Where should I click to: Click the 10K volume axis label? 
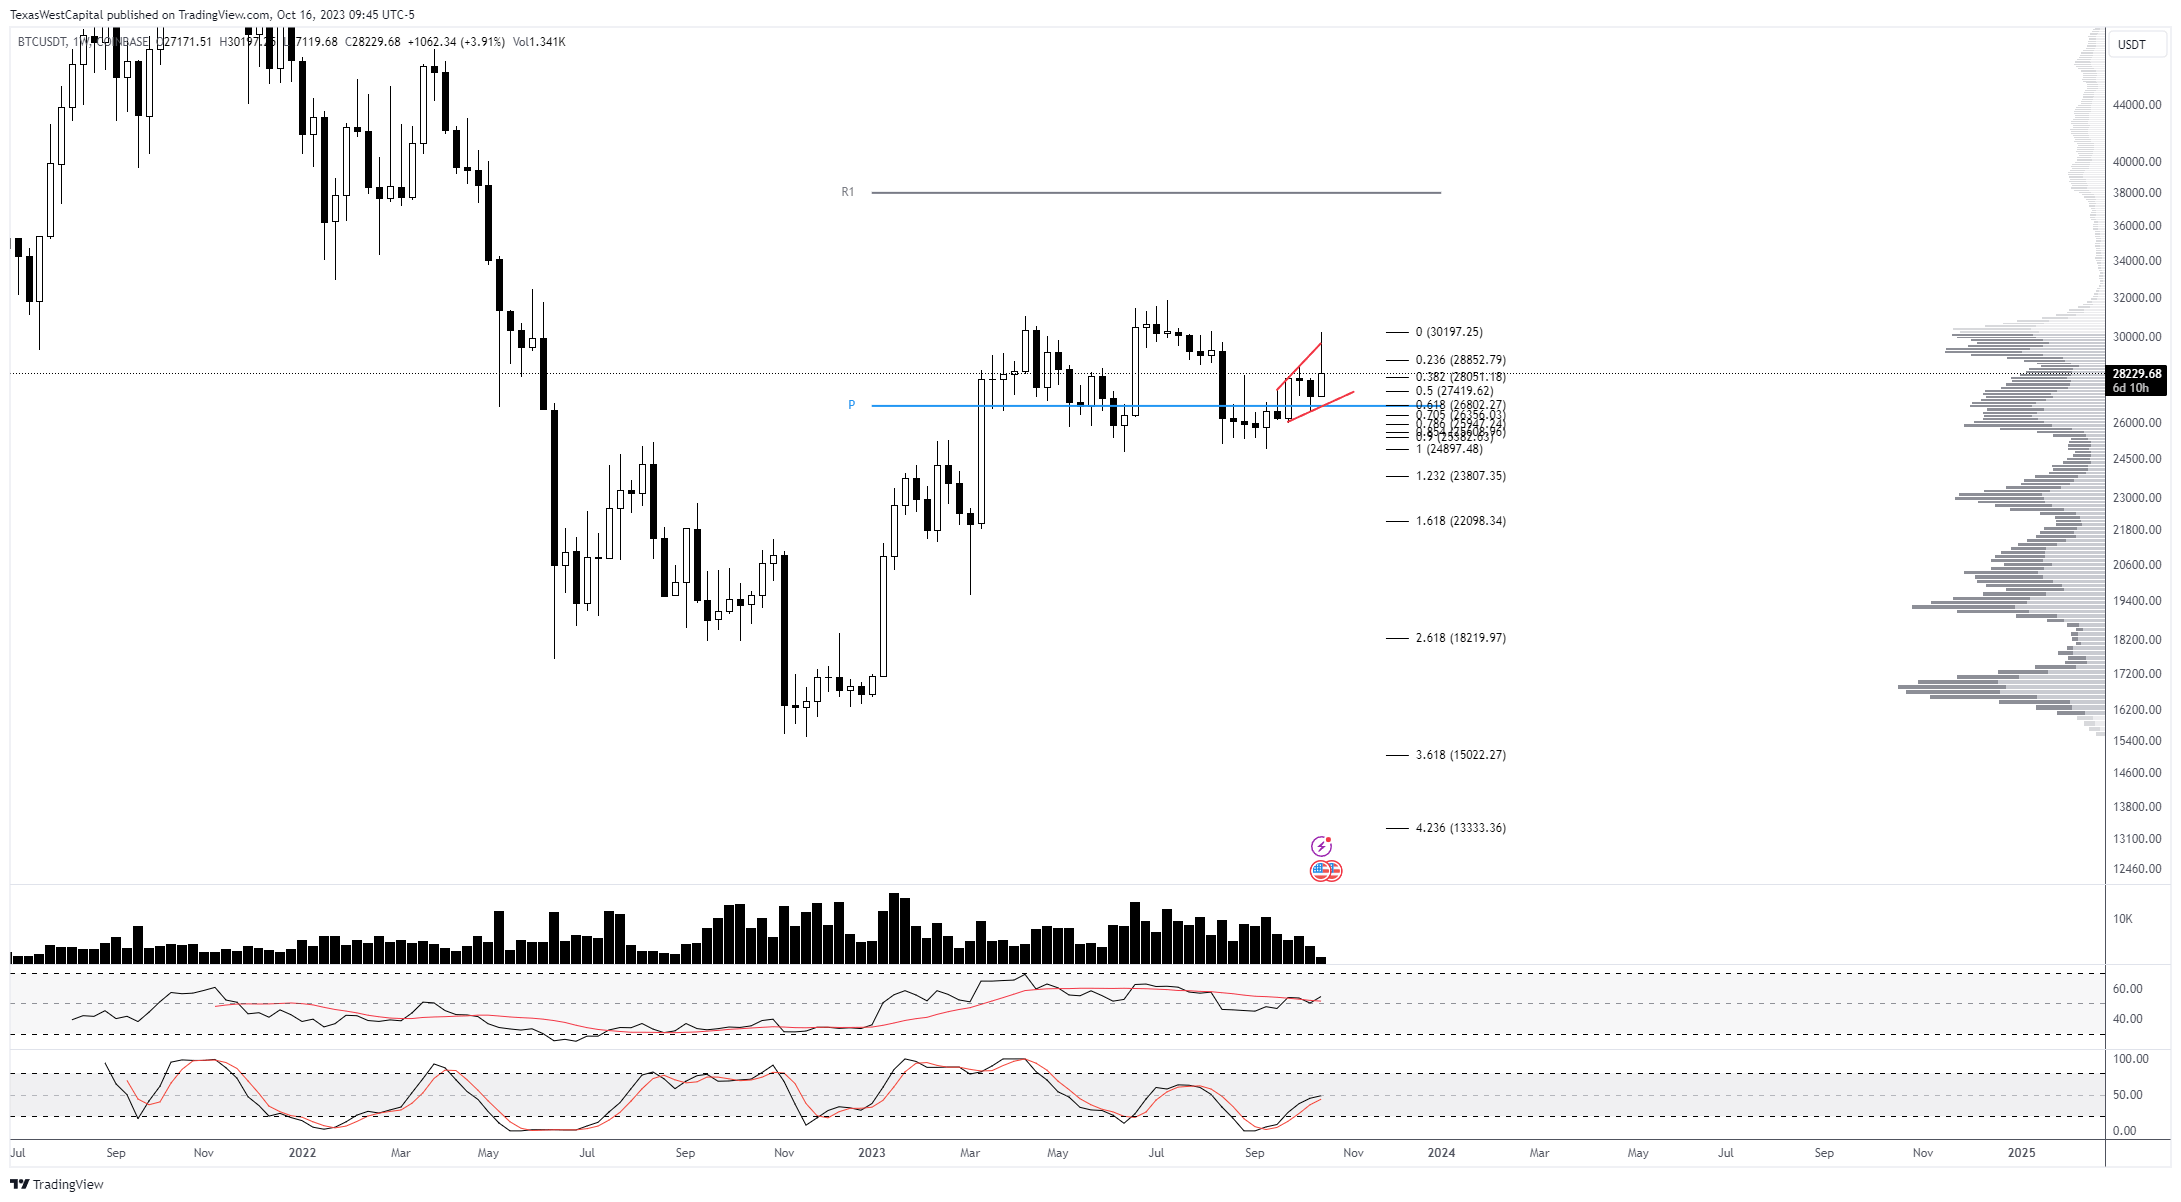point(2122,919)
